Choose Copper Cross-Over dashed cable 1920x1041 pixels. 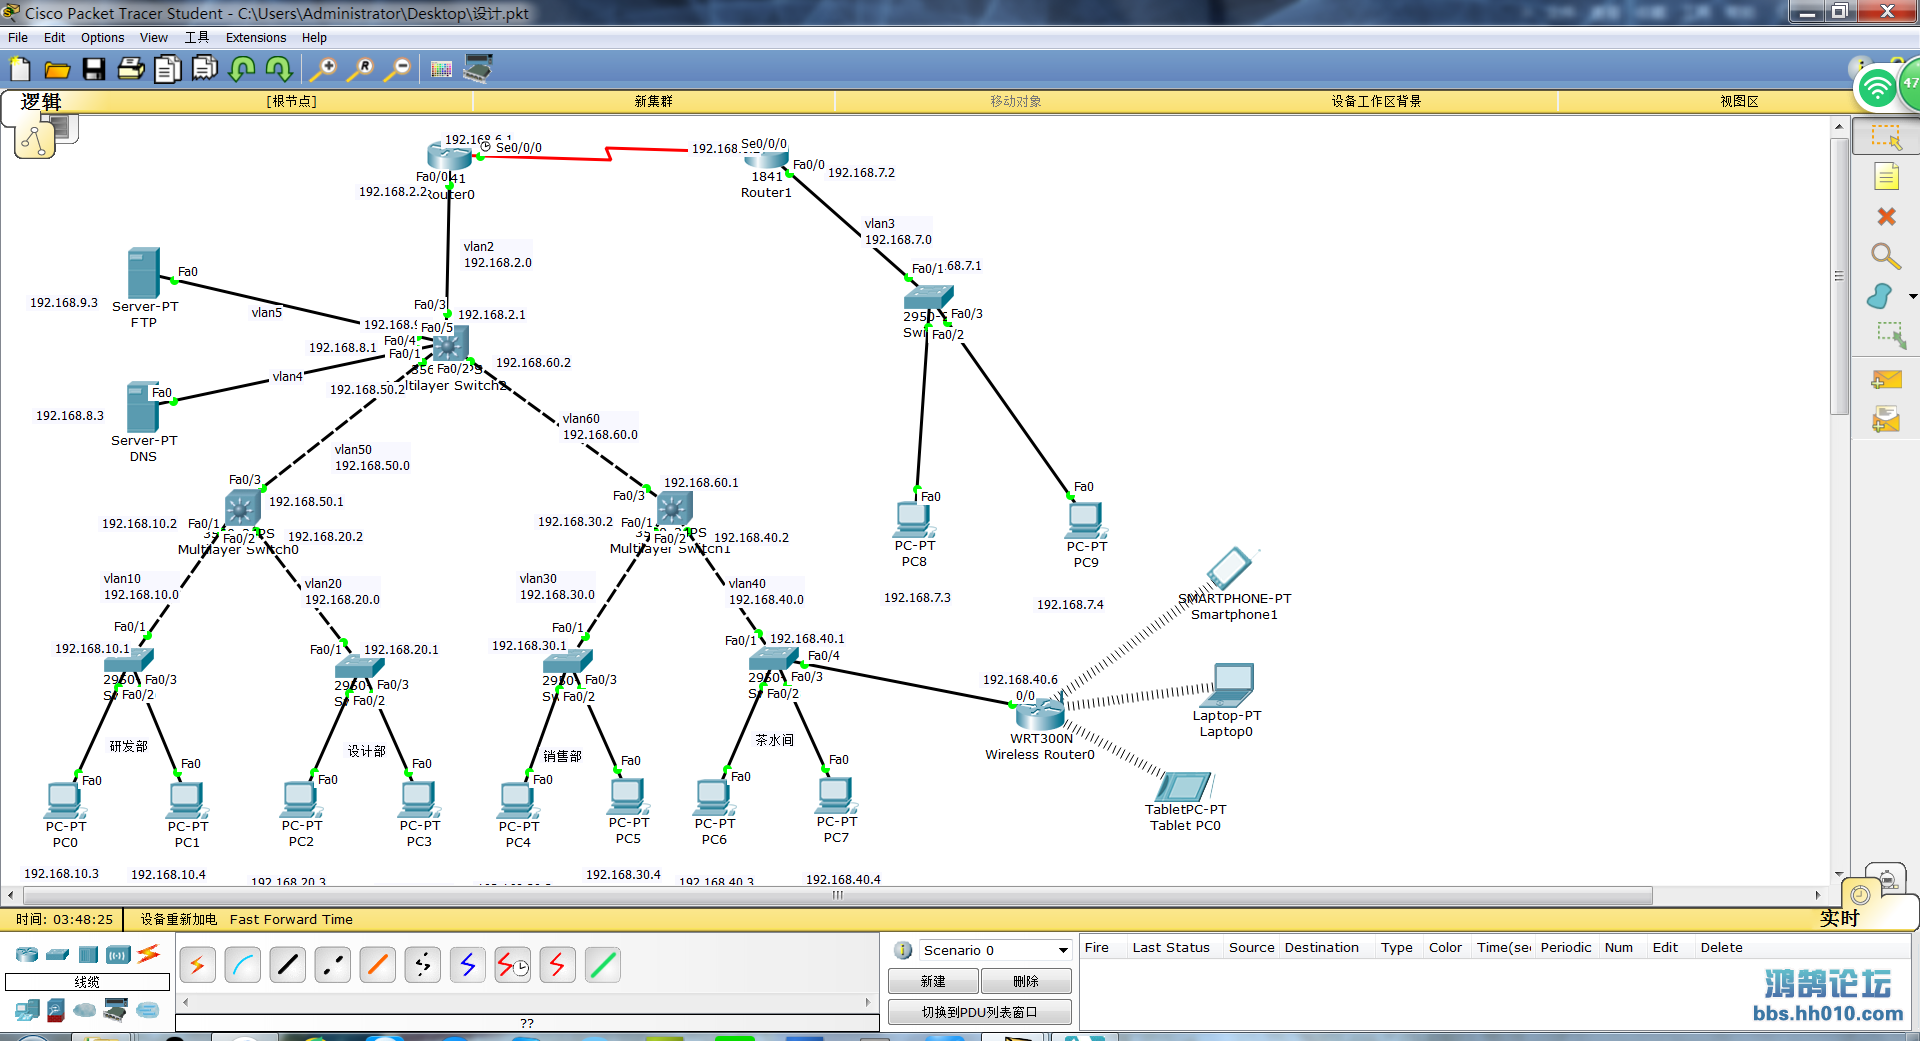point(333,965)
